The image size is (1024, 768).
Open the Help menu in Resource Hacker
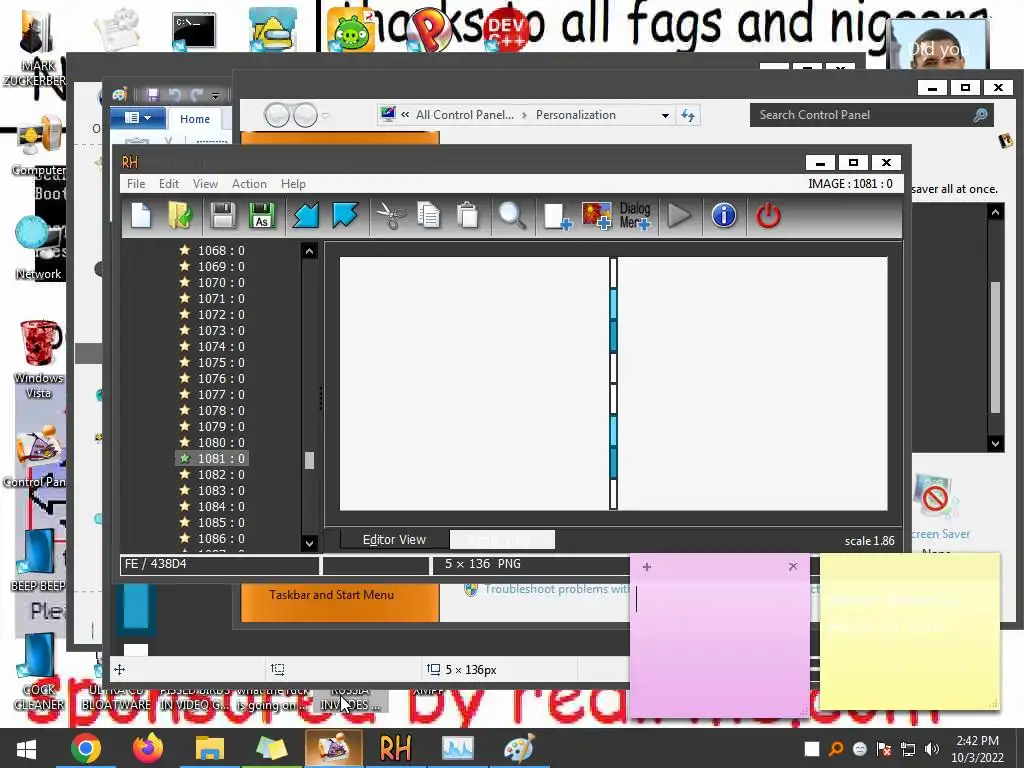tap(293, 184)
